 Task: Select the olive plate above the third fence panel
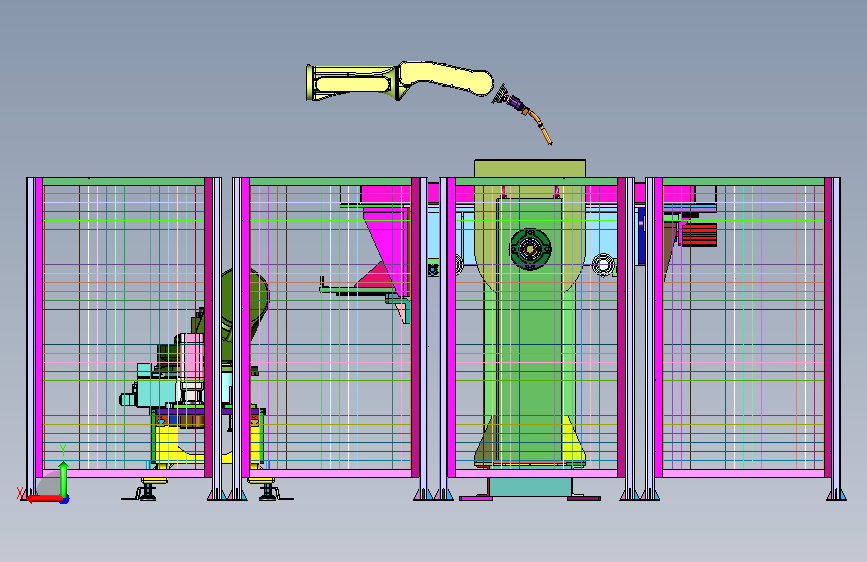coord(530,169)
